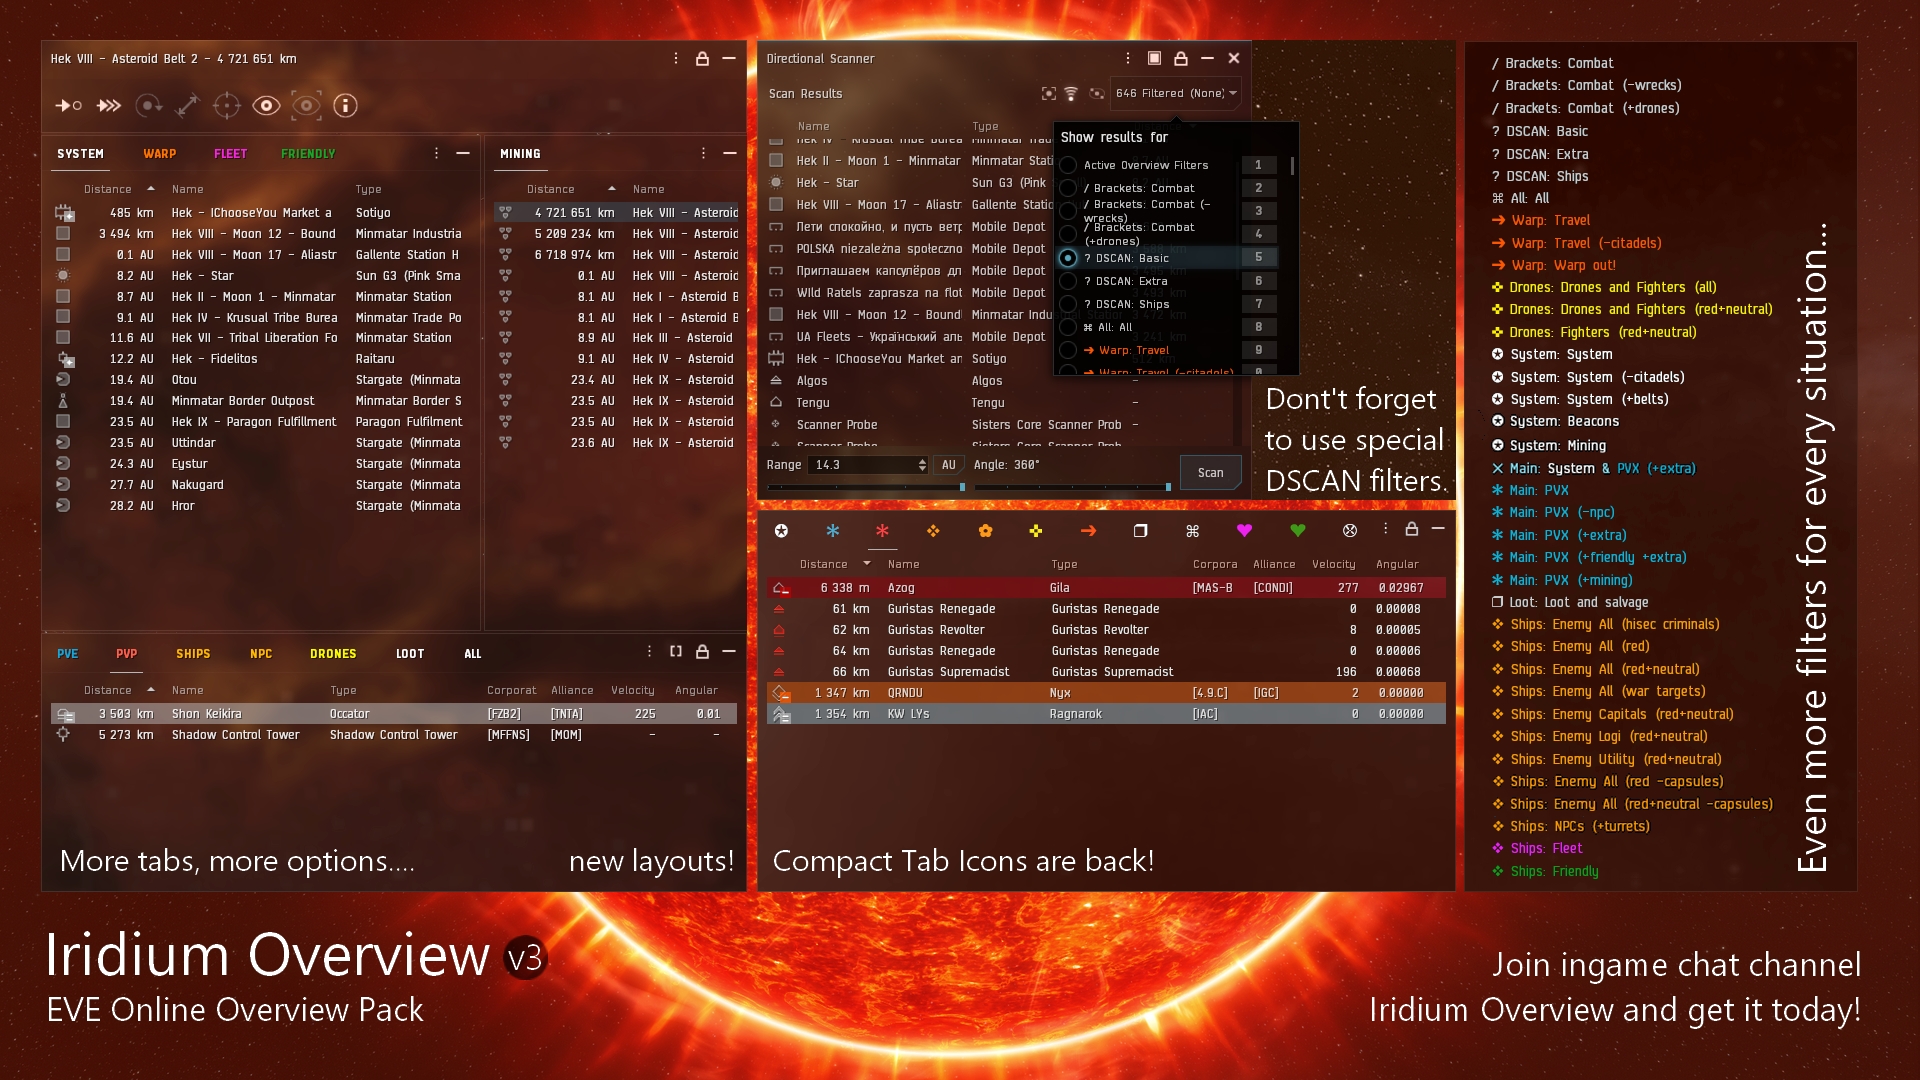The height and width of the screenshot is (1080, 1920).
Task: Select the Orbit icon
Action: pos(148,105)
